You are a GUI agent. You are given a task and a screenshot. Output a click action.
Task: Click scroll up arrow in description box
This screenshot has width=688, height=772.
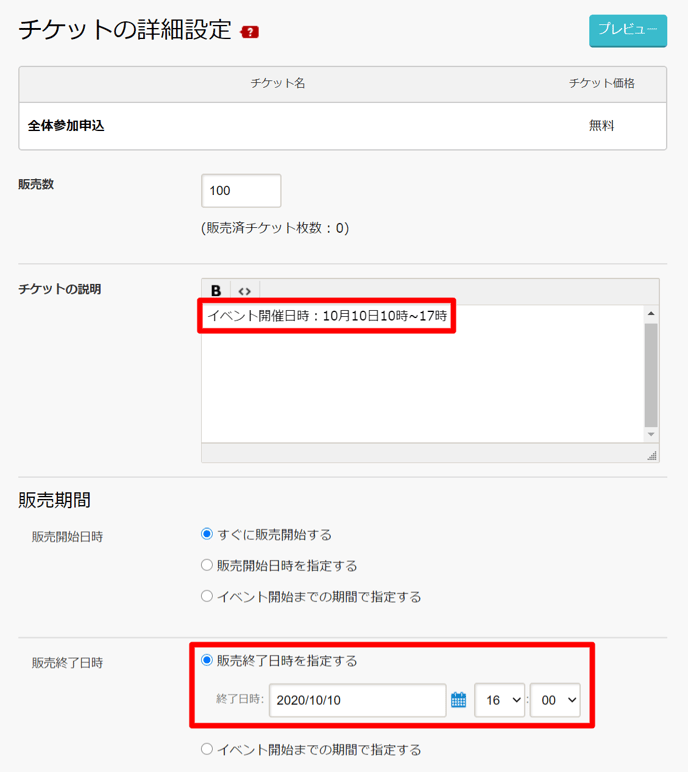coord(652,314)
